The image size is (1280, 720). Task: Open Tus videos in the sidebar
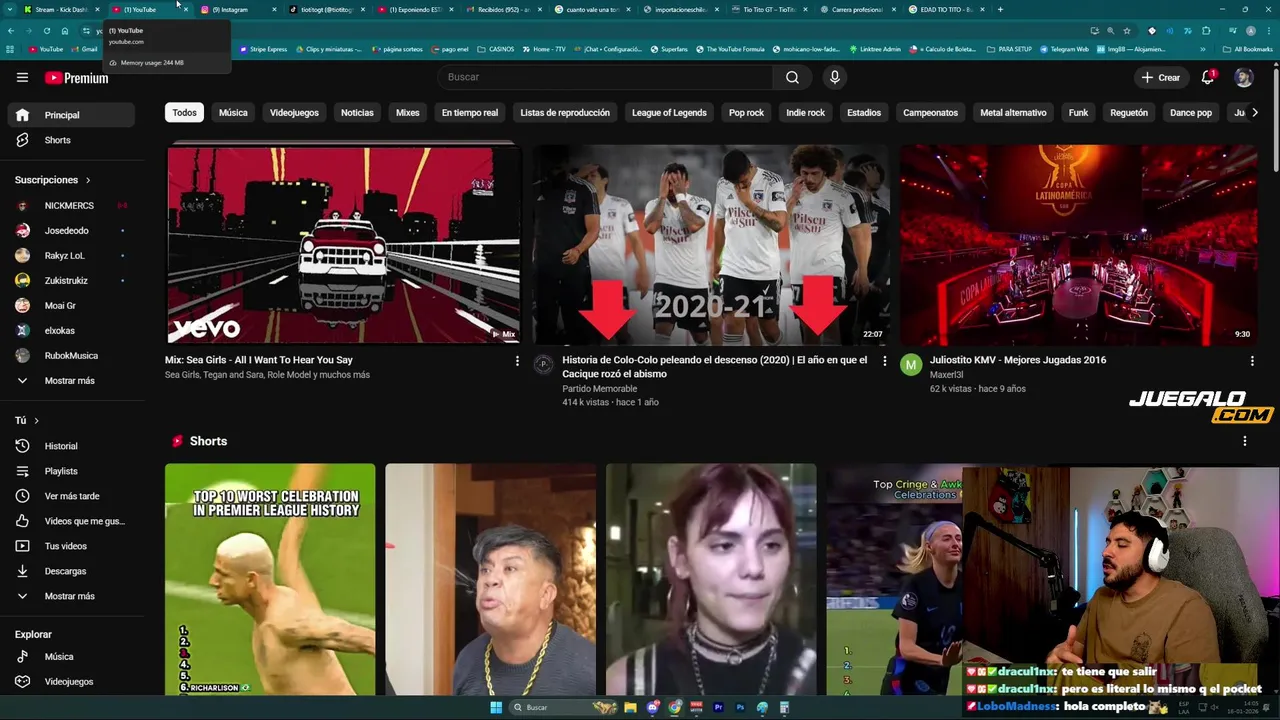(x=68, y=546)
